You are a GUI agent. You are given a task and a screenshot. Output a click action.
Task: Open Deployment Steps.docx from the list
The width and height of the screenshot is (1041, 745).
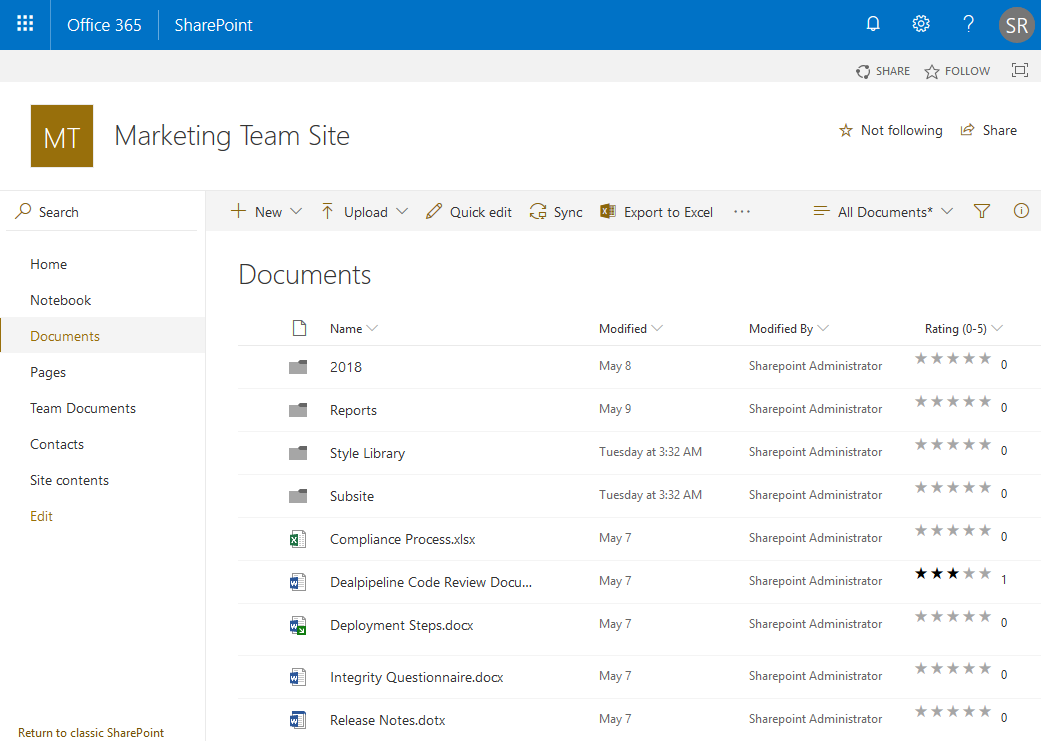pos(401,624)
